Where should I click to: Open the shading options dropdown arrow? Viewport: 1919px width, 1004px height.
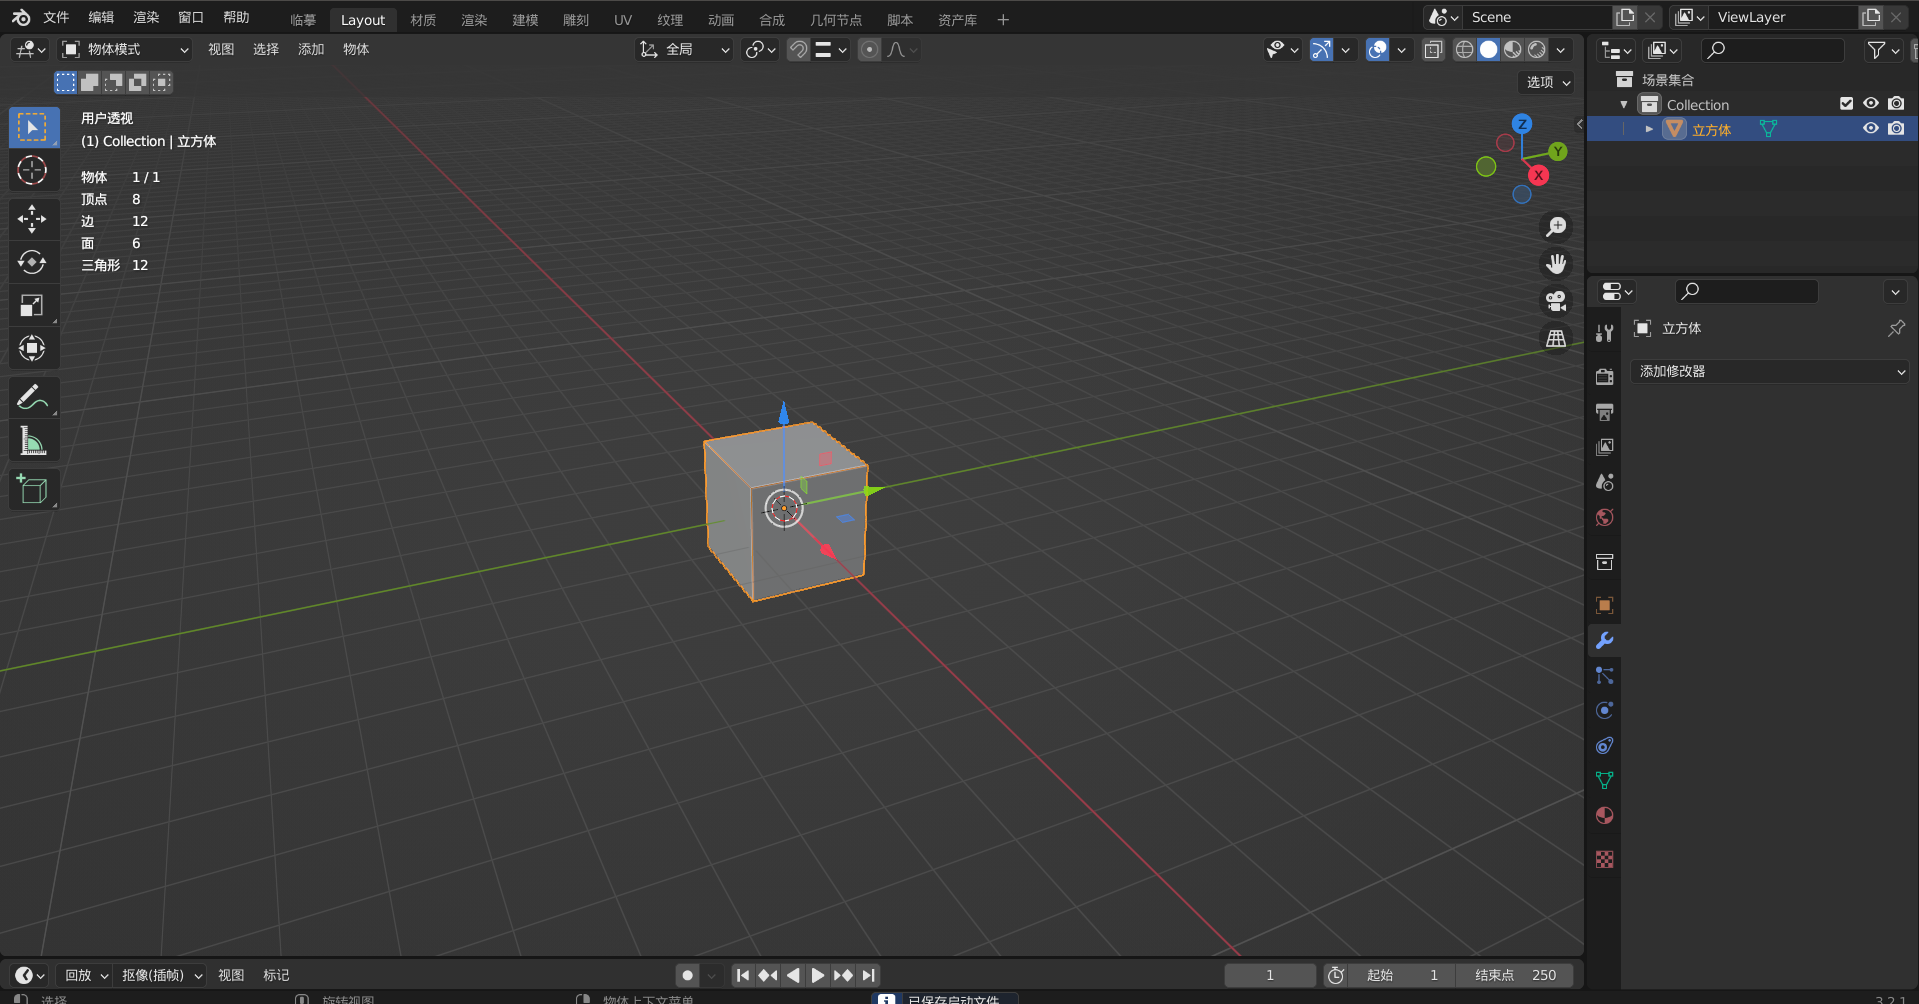[x=1561, y=49]
